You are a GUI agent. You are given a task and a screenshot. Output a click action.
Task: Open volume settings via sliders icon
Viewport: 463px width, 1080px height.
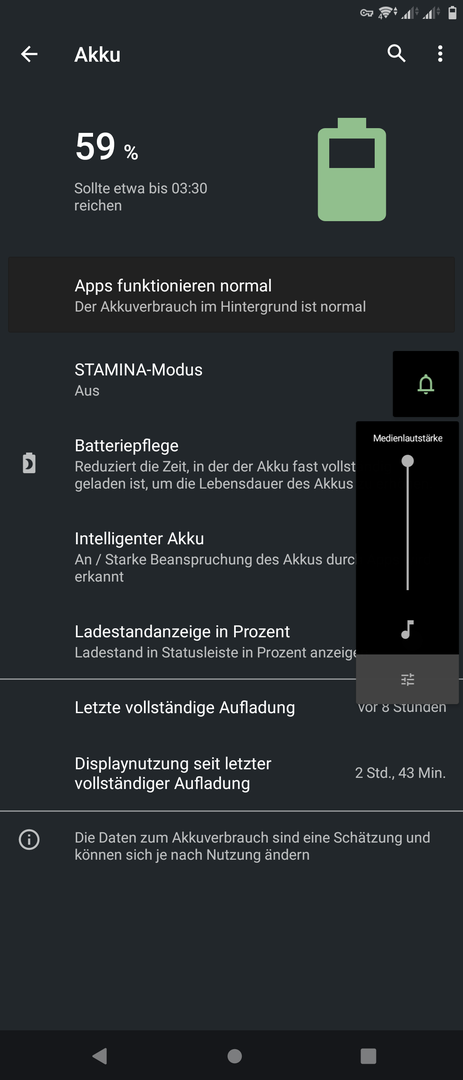[407, 679]
